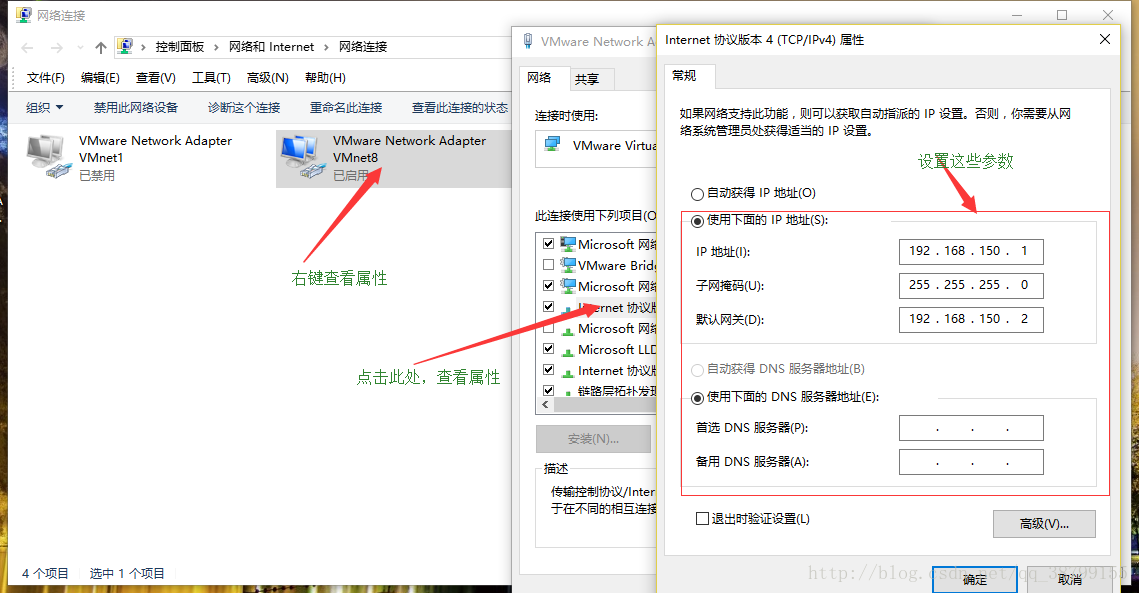Enable 退出时验证设置 checkbox
Screen dimensions: 1139x593
pyautogui.click(x=702, y=519)
